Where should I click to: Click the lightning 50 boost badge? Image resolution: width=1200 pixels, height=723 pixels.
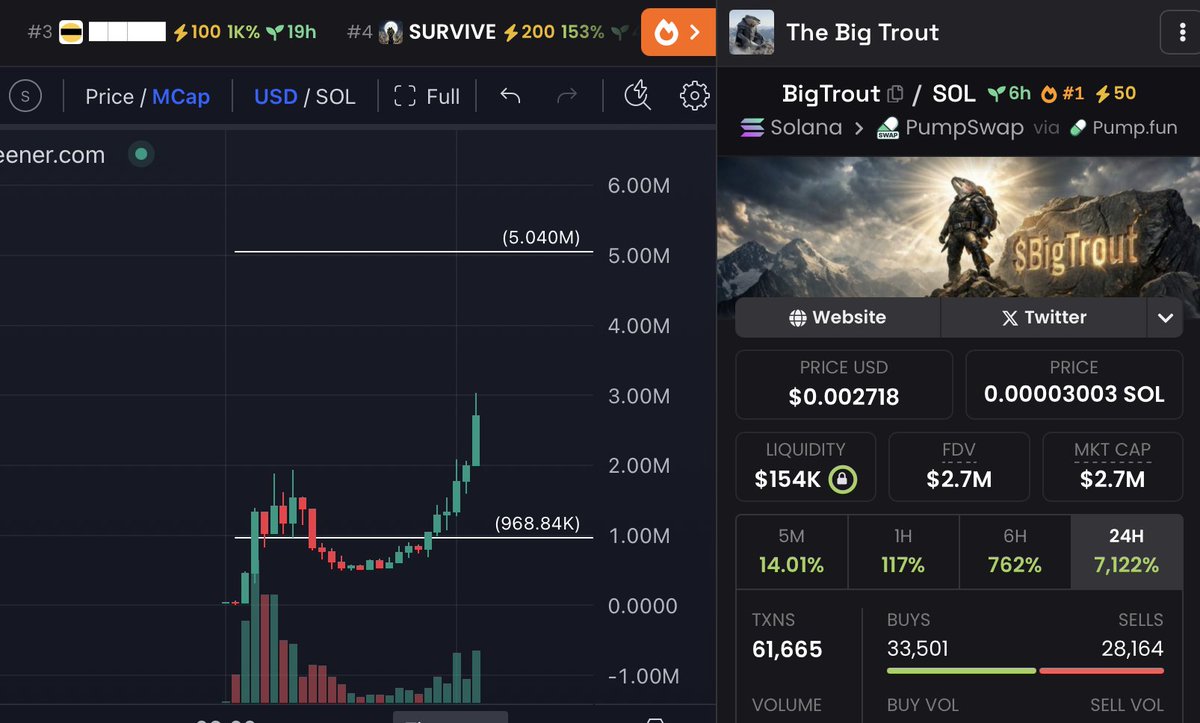(1115, 94)
